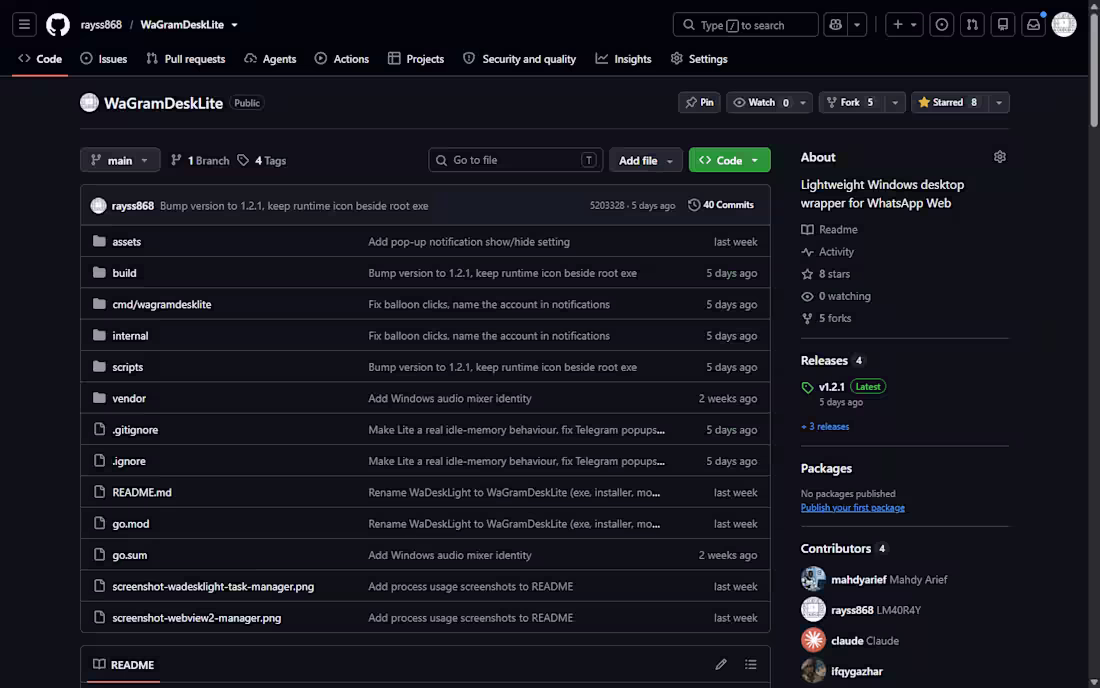1100x688 pixels.
Task: Open the build folder
Action: 124,273
